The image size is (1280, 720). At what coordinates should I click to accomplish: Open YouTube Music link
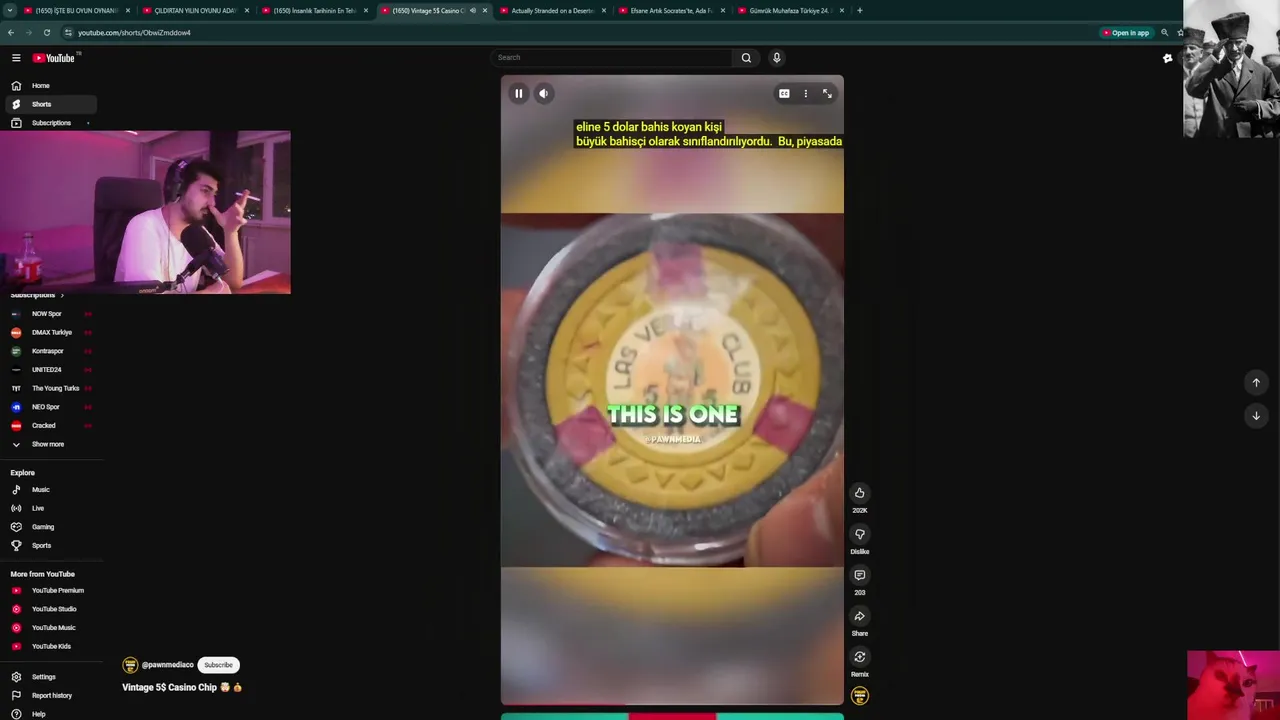(50, 628)
